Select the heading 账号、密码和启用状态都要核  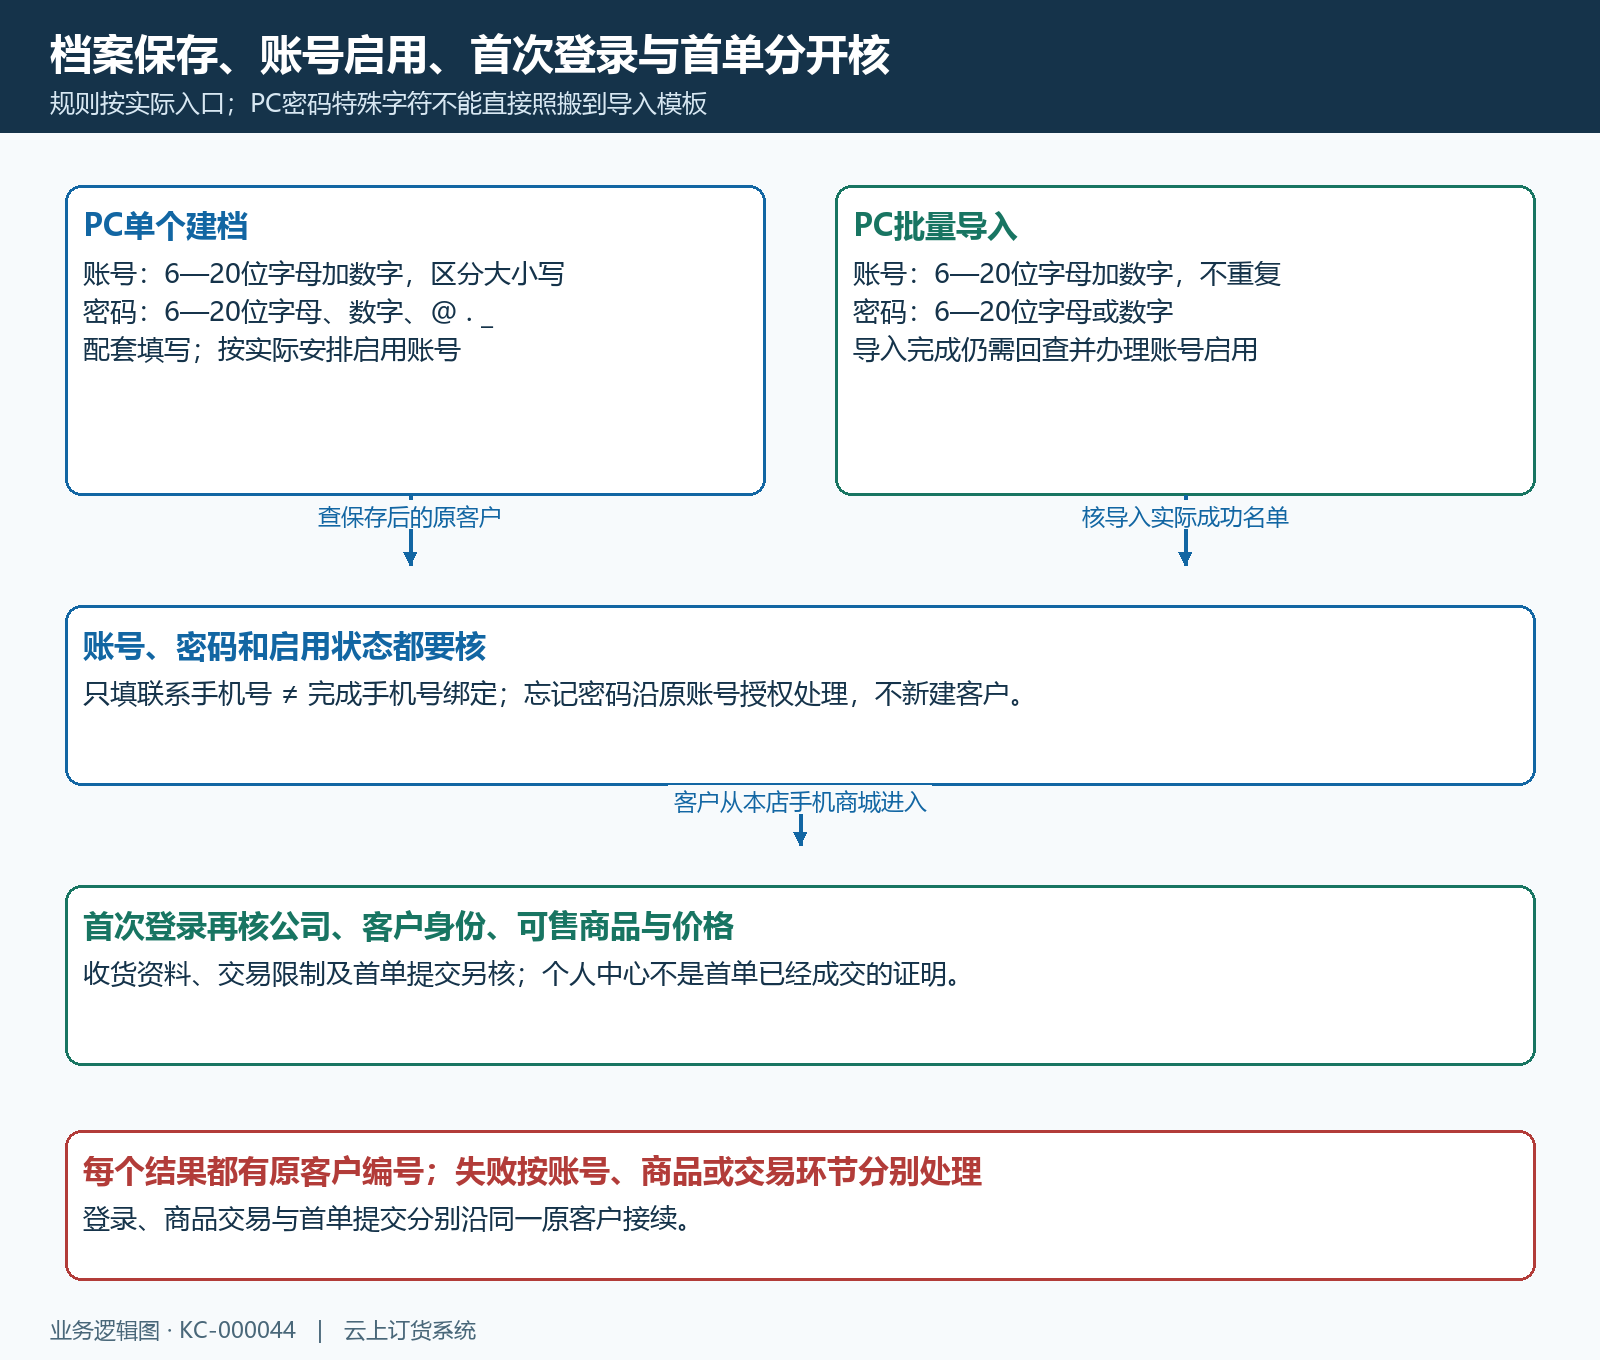tap(284, 647)
